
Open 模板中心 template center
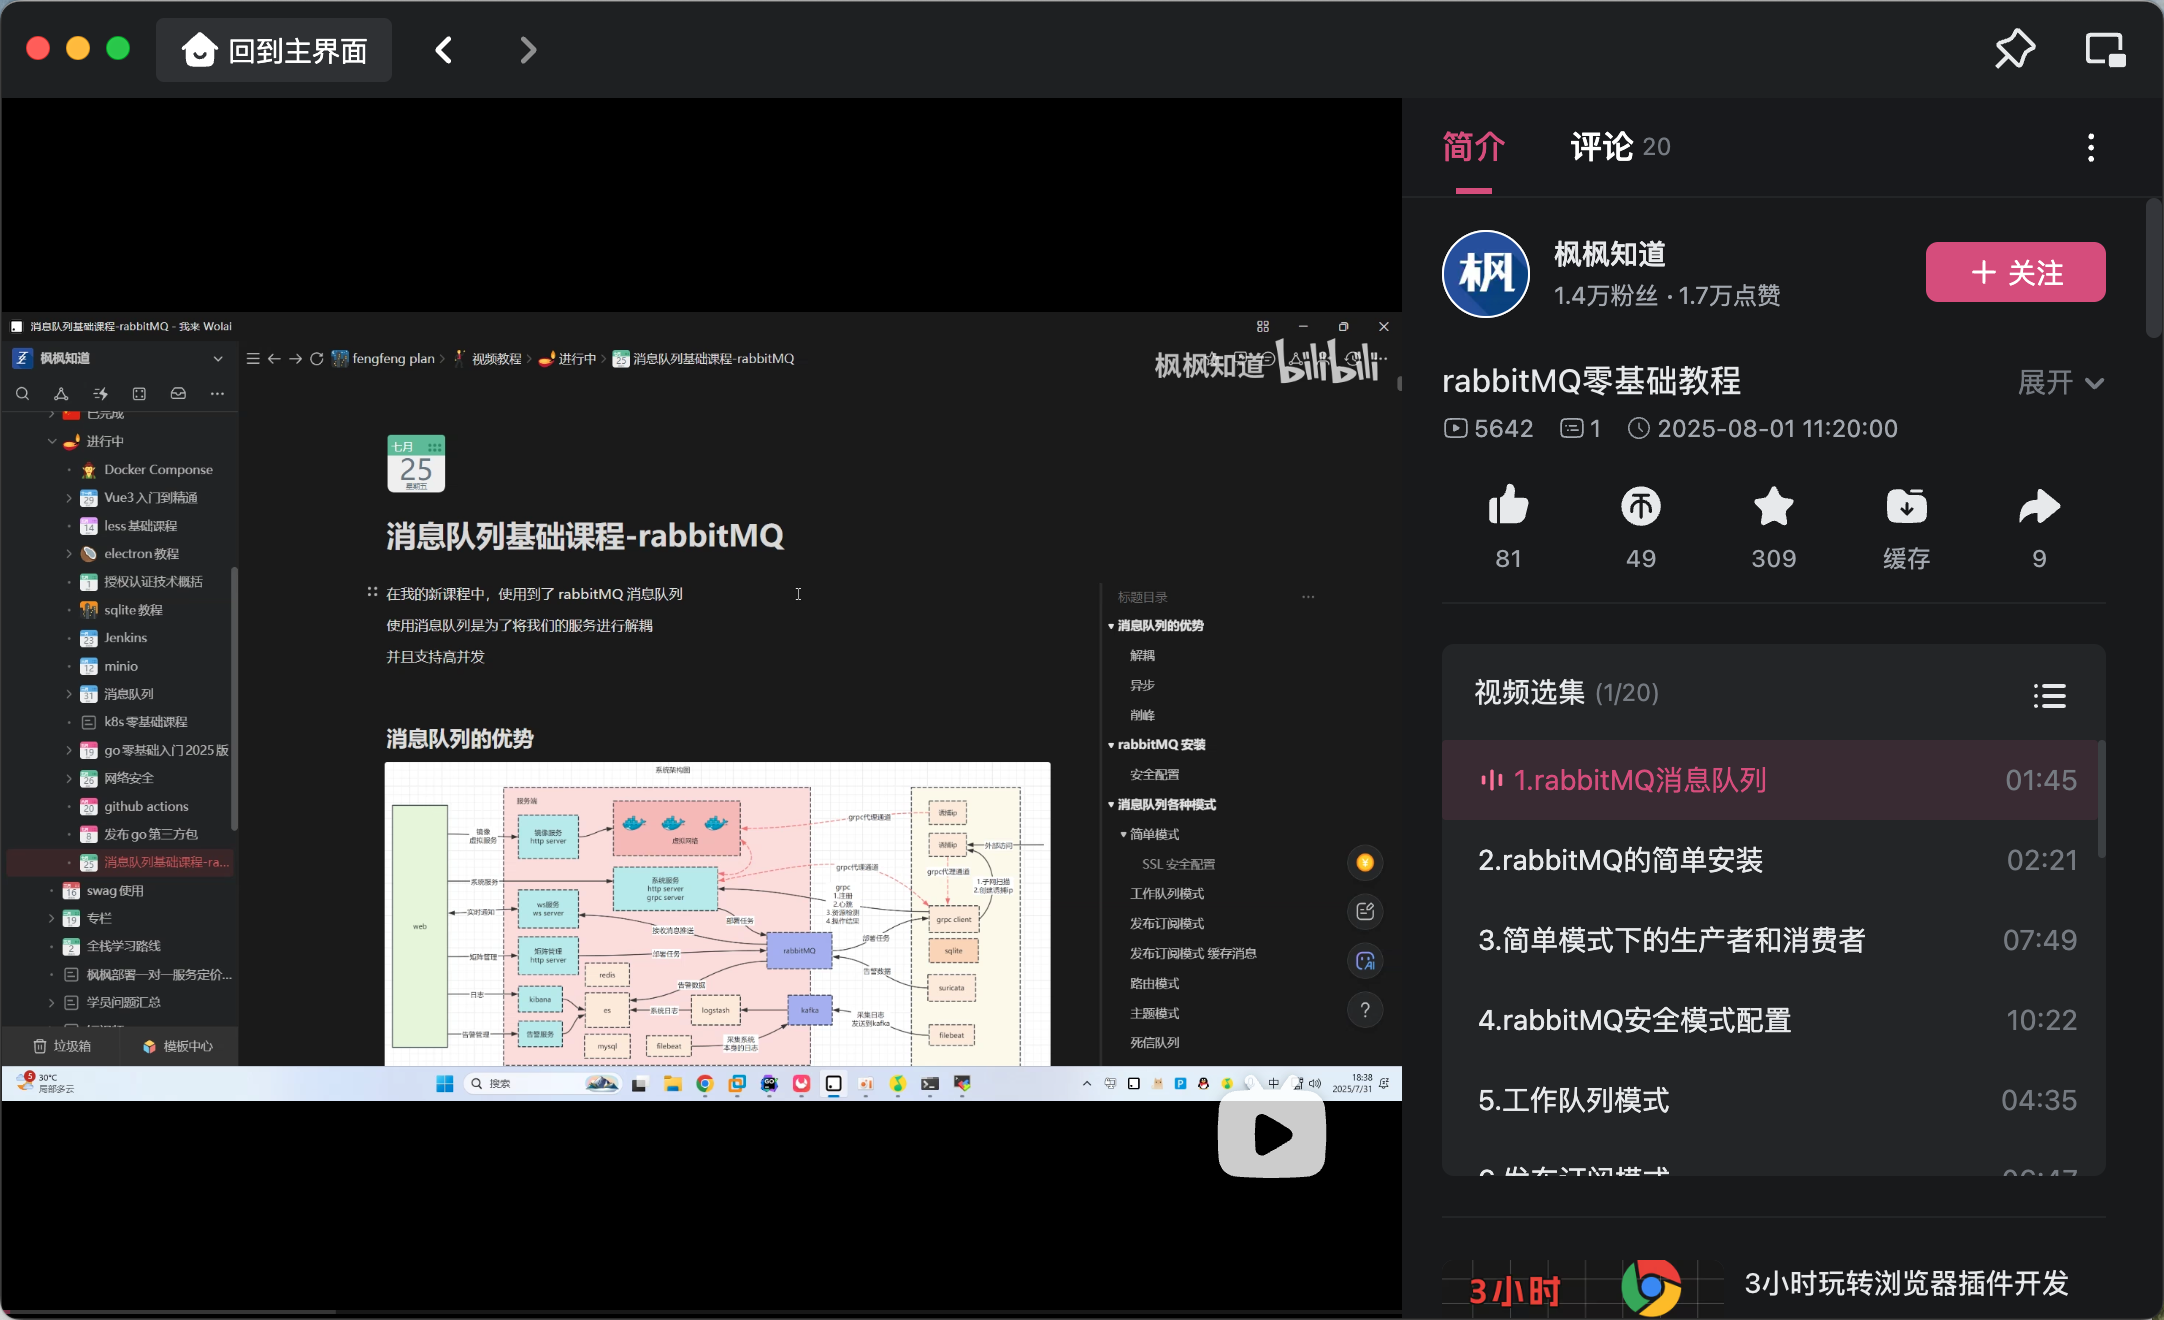(x=177, y=1046)
